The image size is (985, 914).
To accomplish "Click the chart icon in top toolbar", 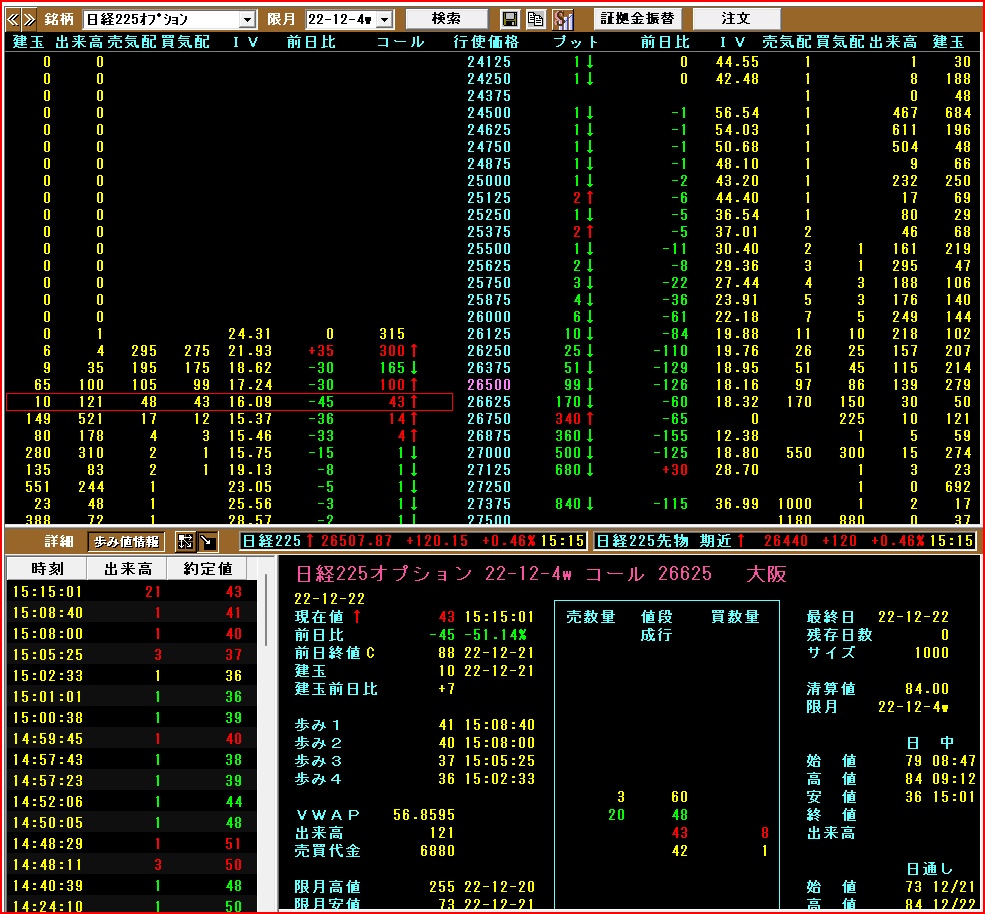I will pos(563,19).
